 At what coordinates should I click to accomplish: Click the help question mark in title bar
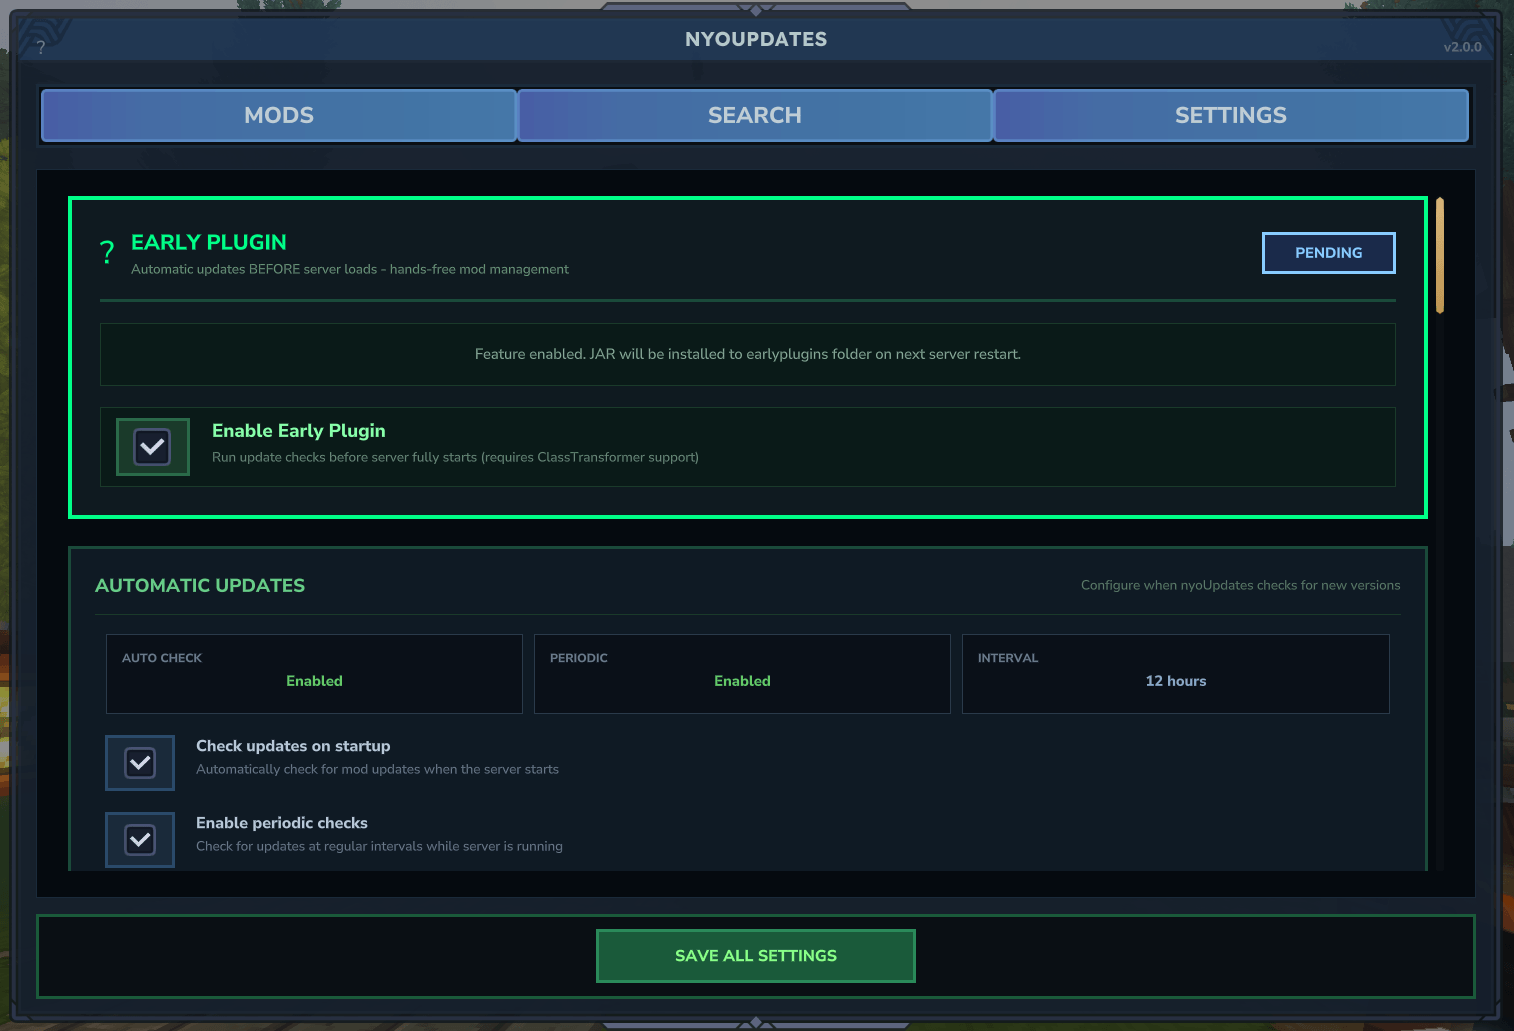(40, 47)
